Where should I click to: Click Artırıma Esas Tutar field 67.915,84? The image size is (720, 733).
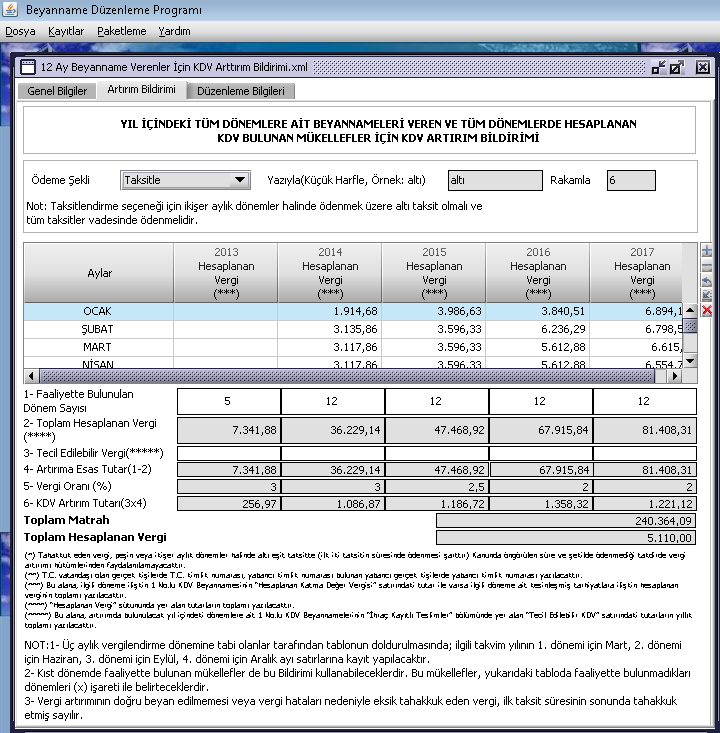click(x=541, y=469)
